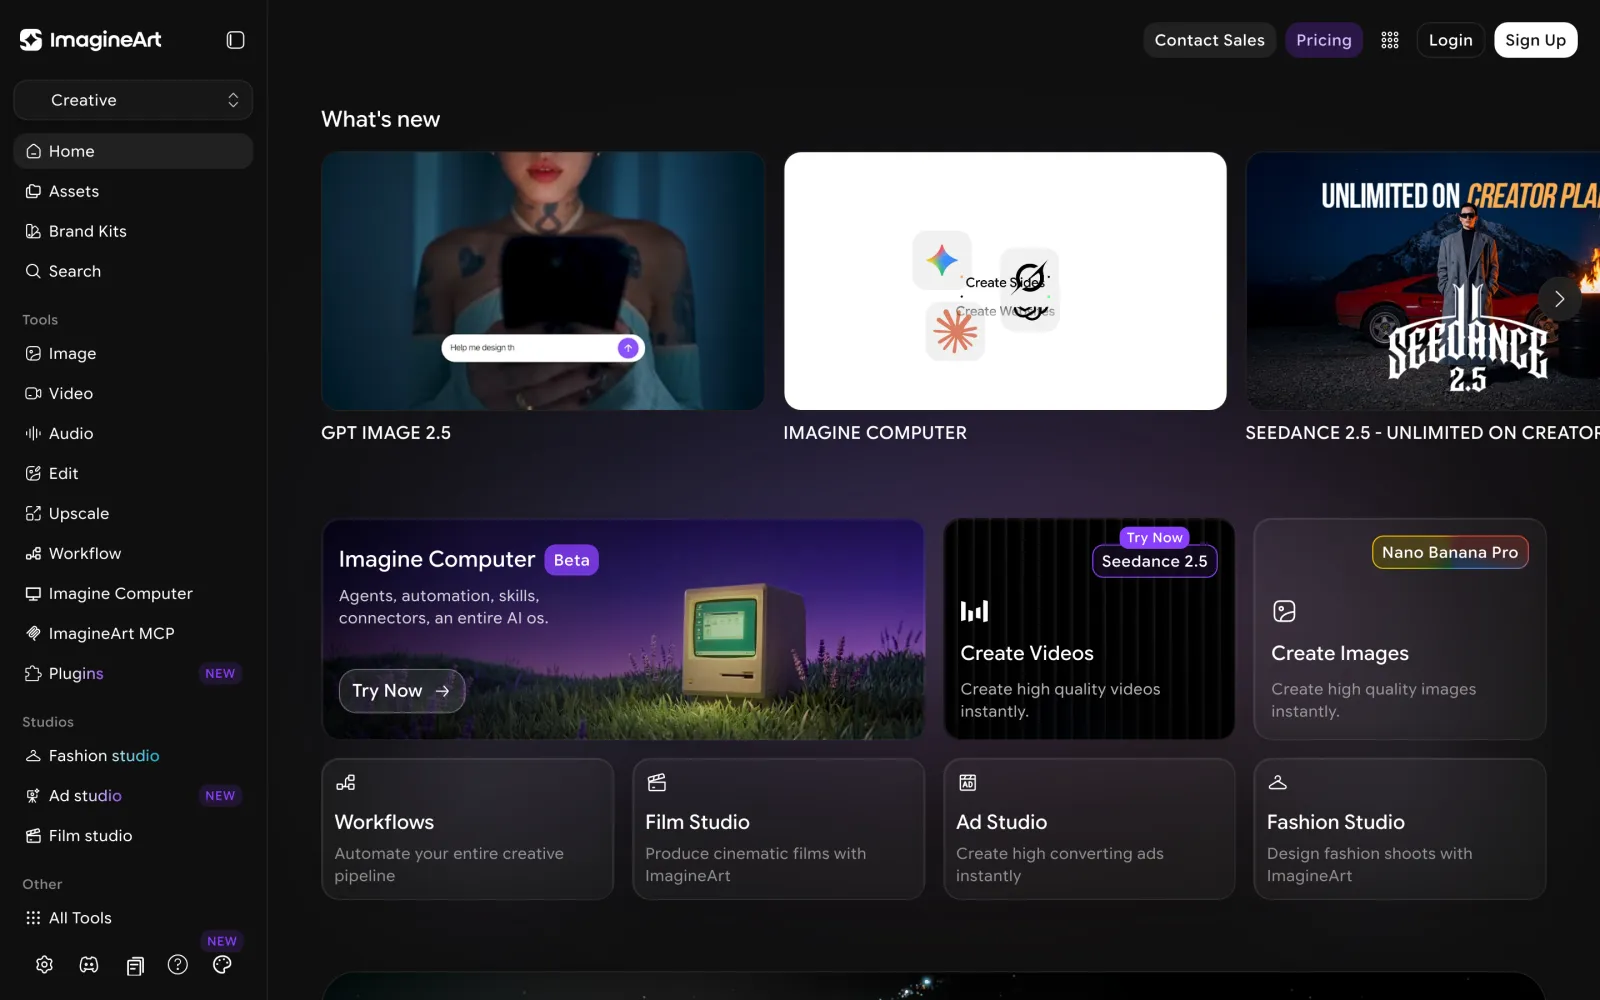Viewport: 1600px width, 1000px height.
Task: Click the "Other" section label in sidebar
Action: click(x=42, y=884)
